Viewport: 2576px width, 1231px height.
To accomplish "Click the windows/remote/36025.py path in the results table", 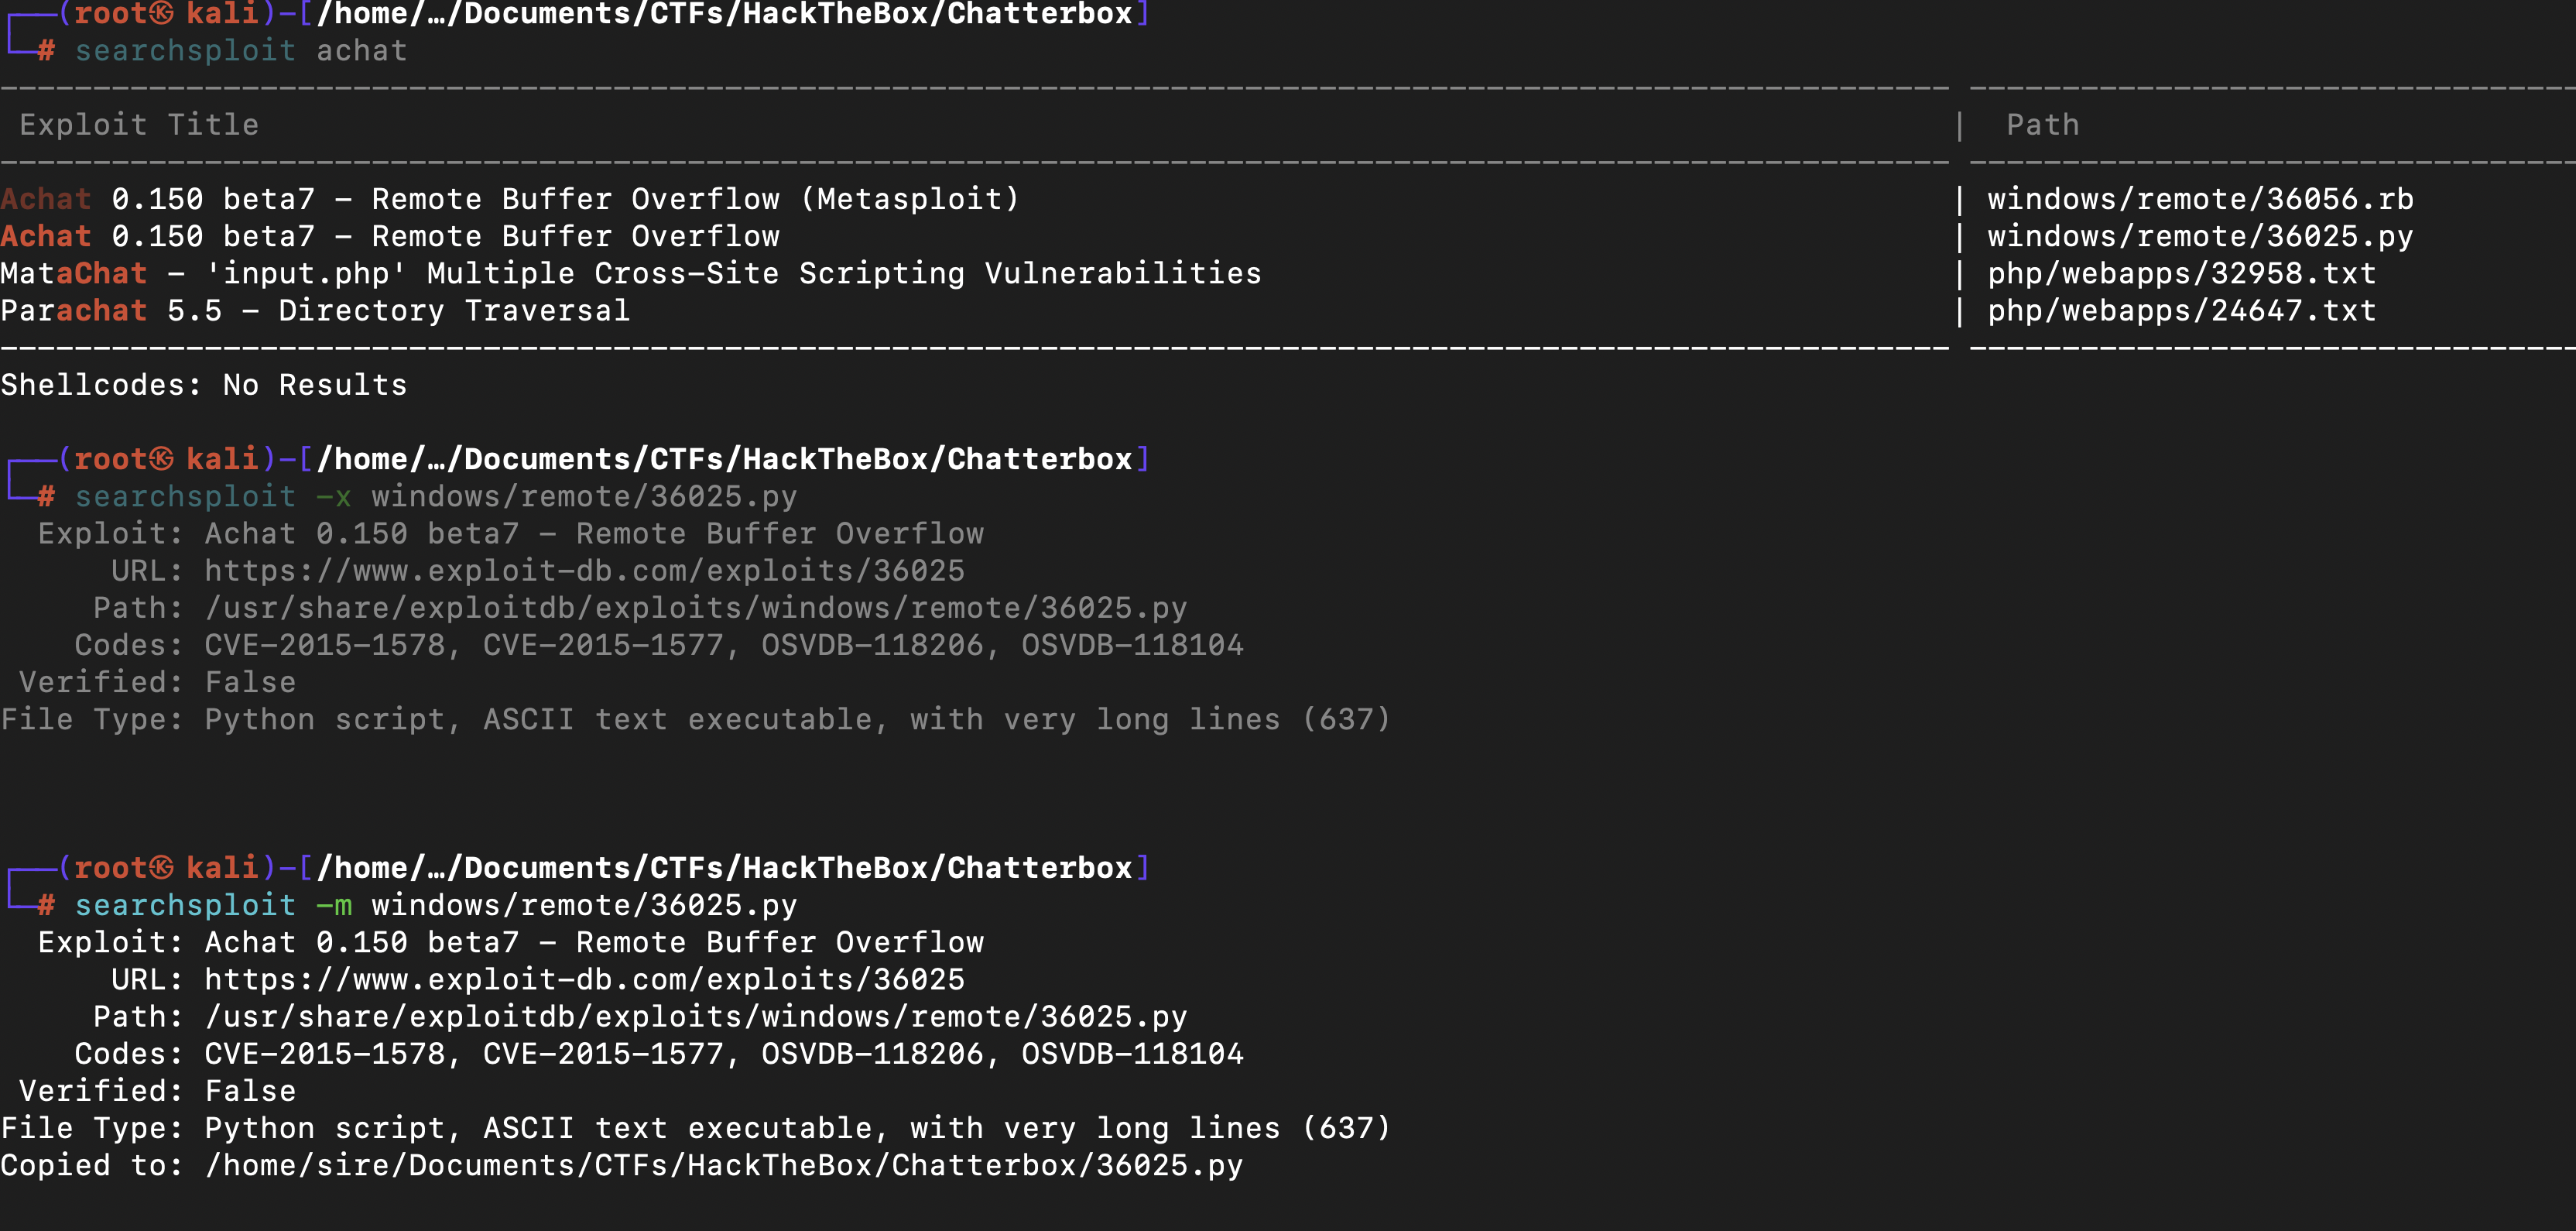I will coord(2200,236).
